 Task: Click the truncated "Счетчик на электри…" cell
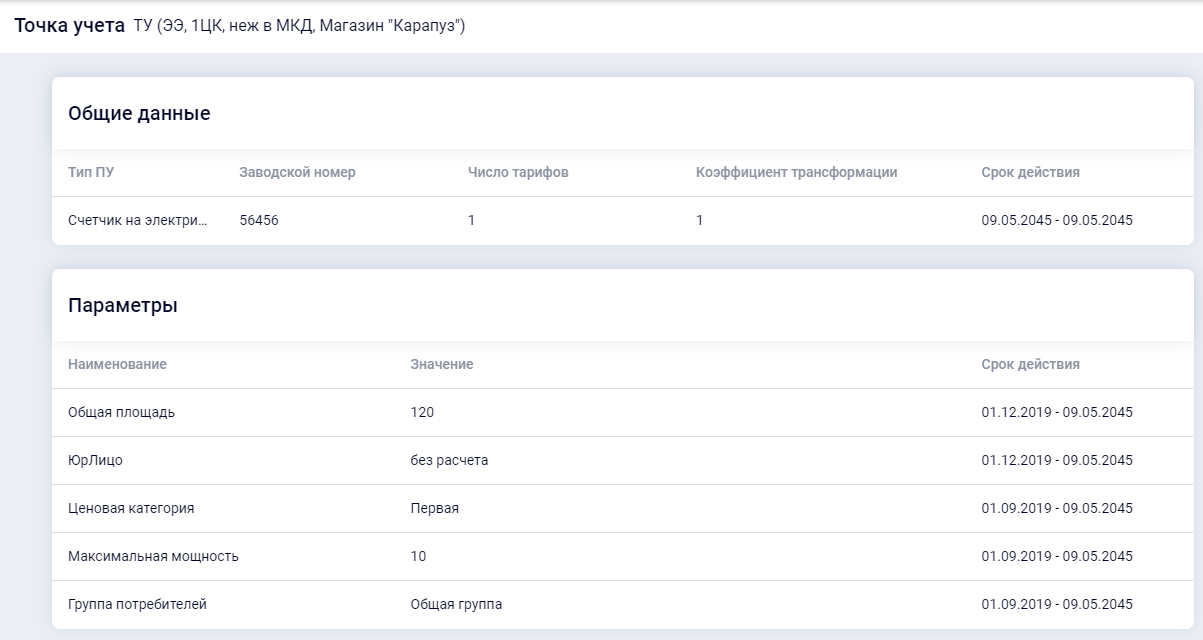pyautogui.click(x=138, y=220)
